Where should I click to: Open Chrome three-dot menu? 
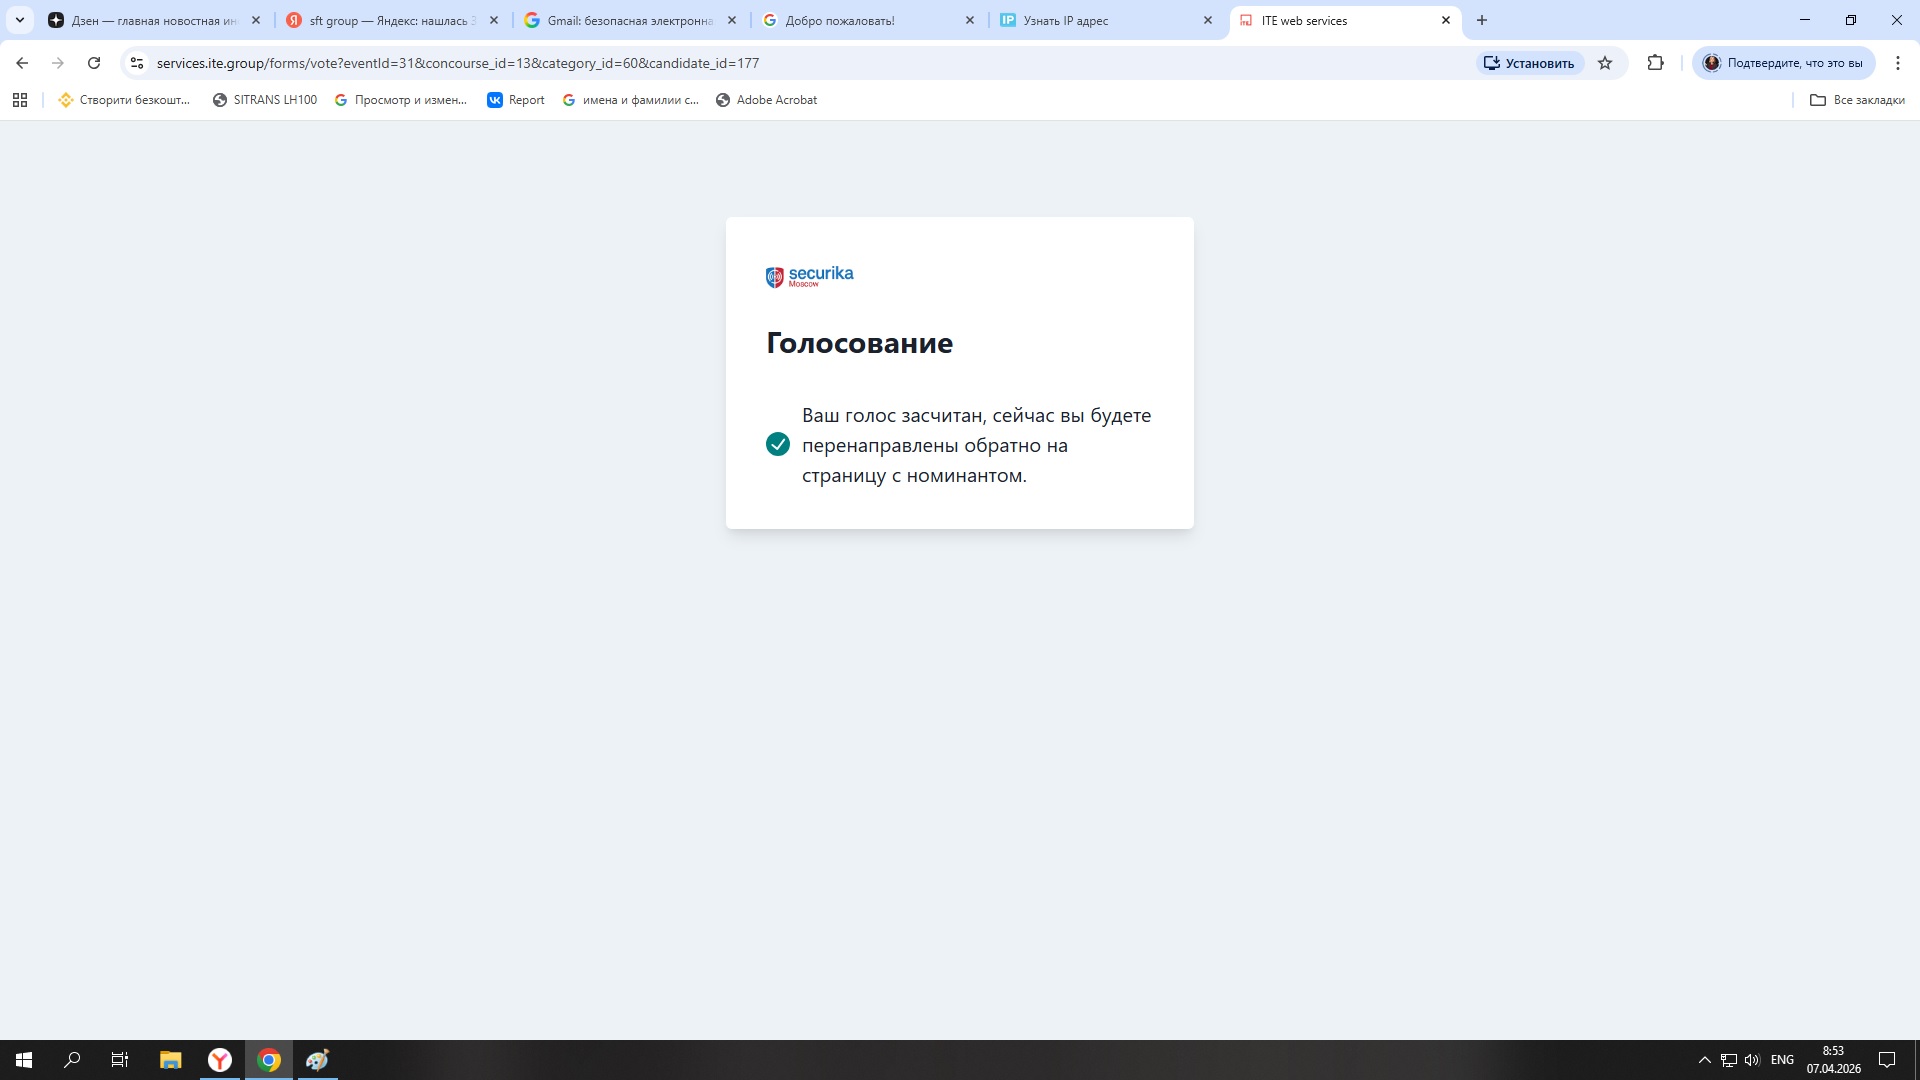coord(1897,63)
